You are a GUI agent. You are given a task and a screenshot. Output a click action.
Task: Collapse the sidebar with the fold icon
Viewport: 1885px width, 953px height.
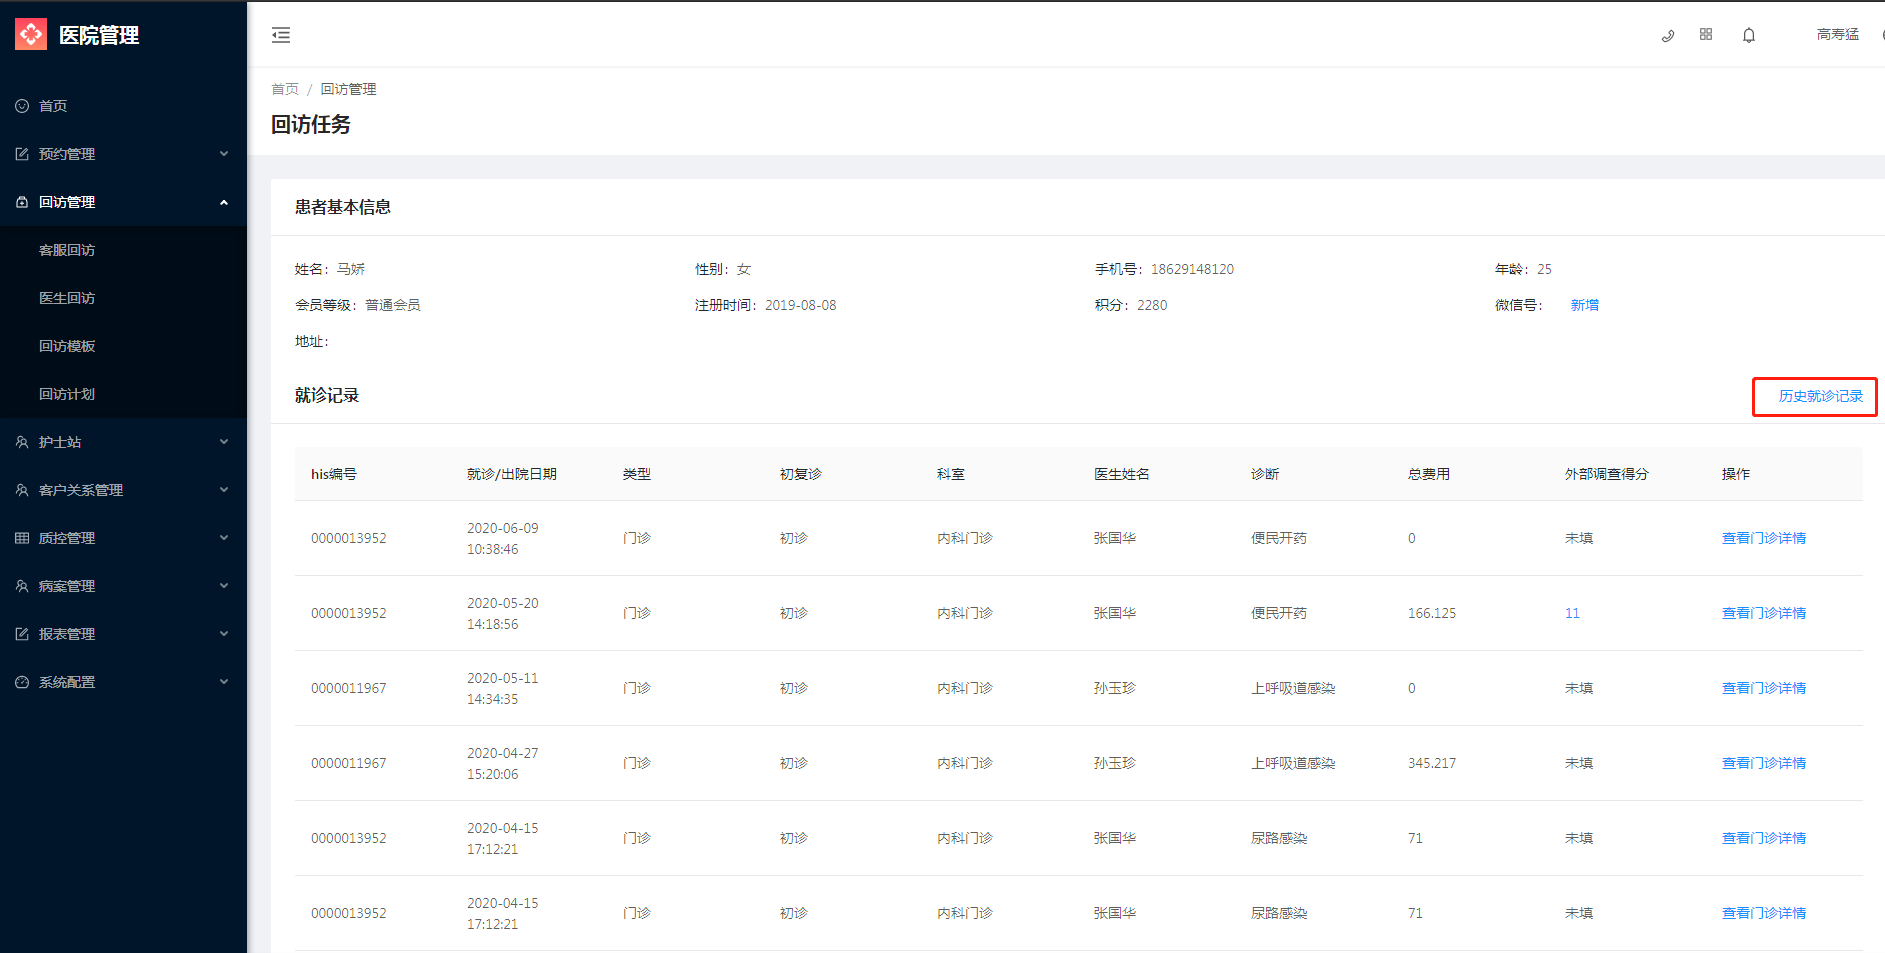coord(281,35)
